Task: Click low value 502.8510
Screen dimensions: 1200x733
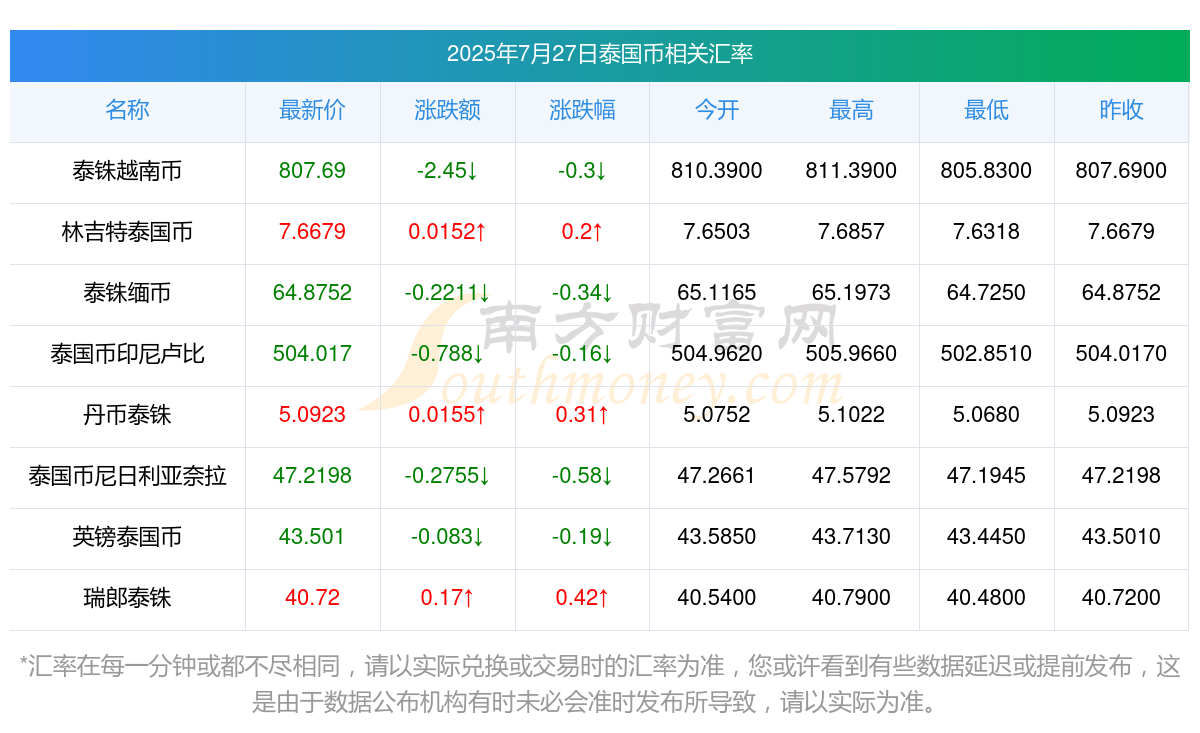Action: pos(986,354)
